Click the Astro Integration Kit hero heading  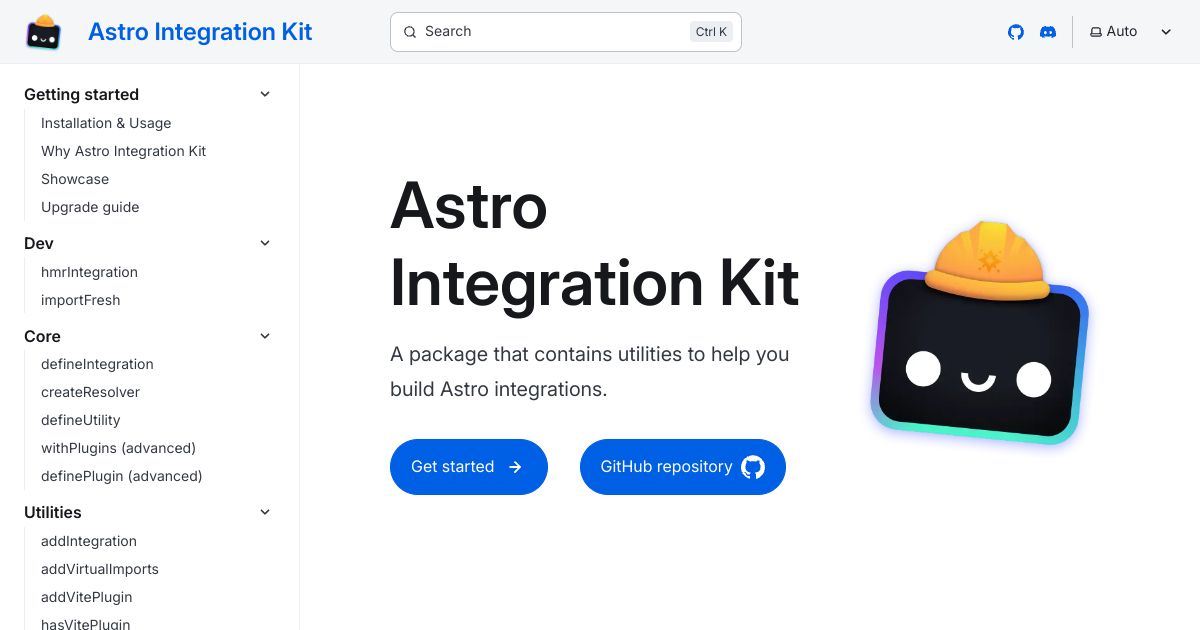(x=594, y=244)
